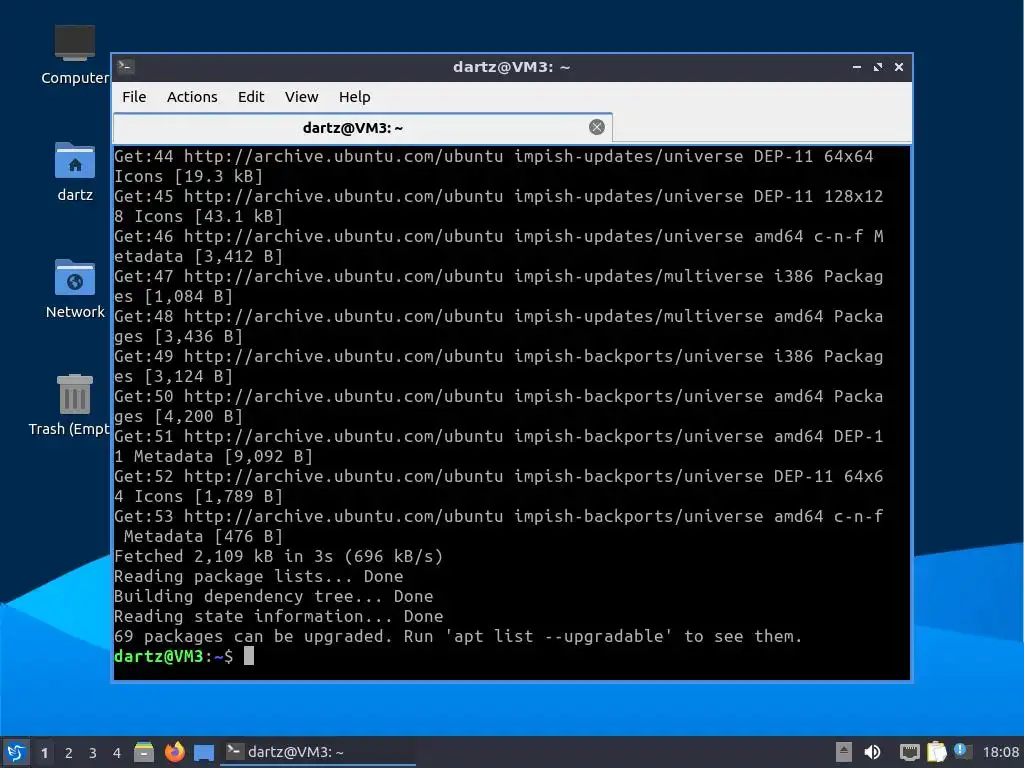Minimize the terminal window

tap(856, 67)
